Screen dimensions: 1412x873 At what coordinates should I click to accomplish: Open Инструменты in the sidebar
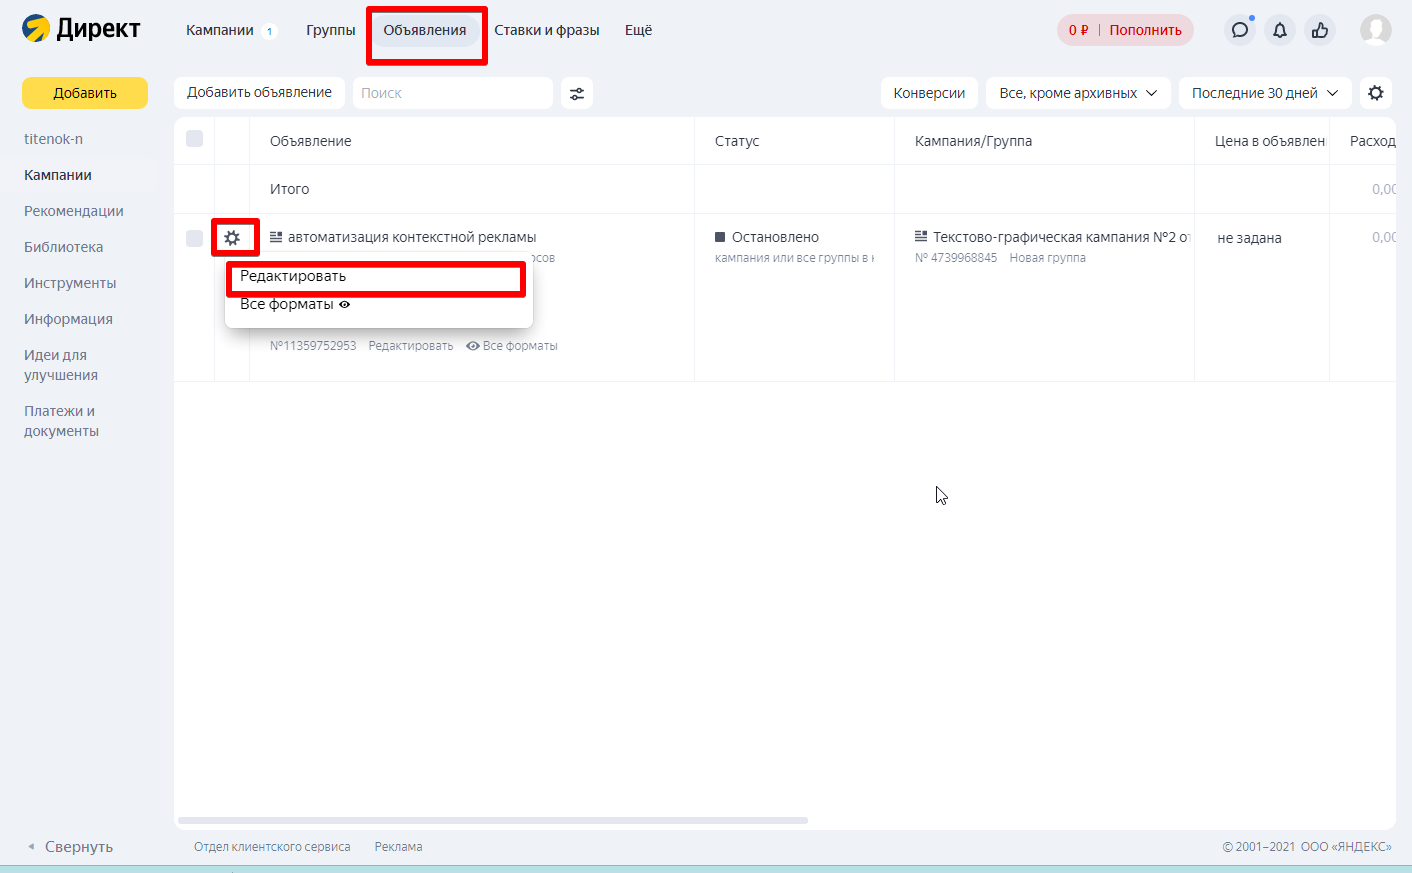70,283
